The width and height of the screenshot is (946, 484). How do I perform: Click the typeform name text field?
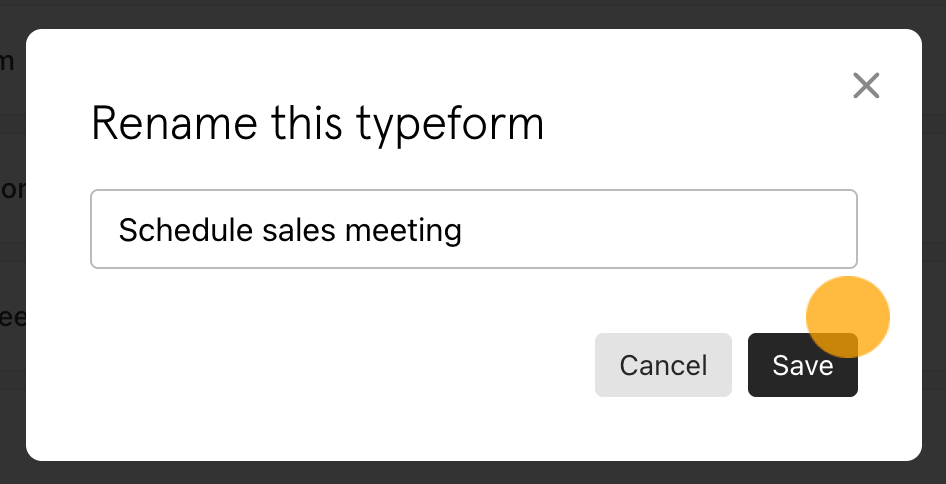[x=473, y=229]
